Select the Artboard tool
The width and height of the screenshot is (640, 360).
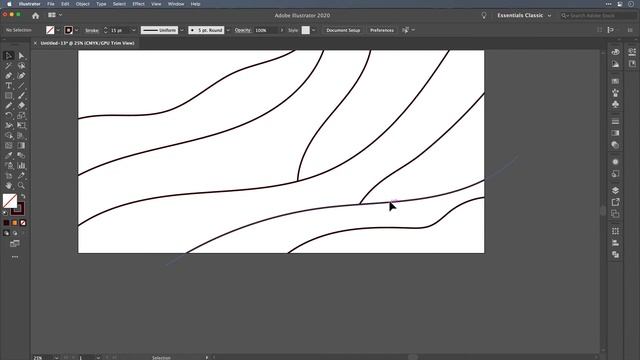click(x=9, y=176)
